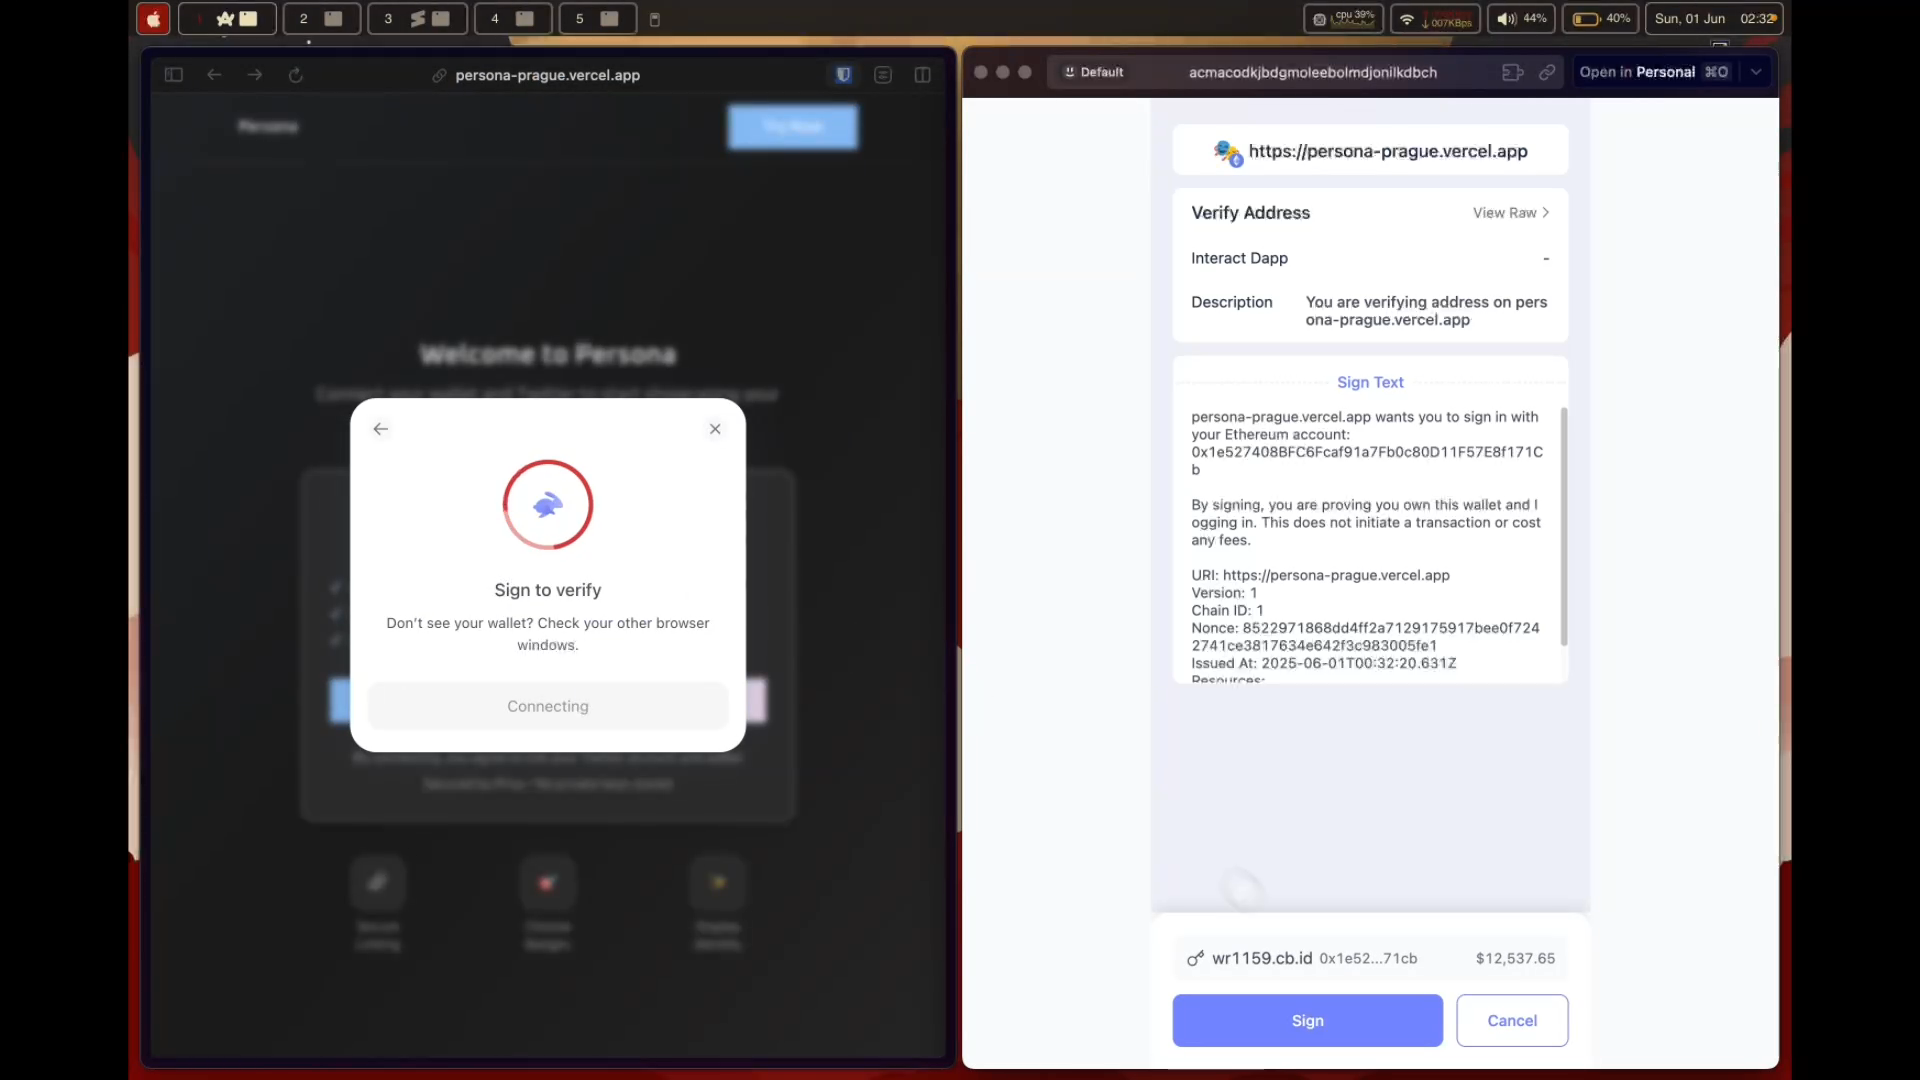Open the volume 44% indicator

[x=1521, y=19]
